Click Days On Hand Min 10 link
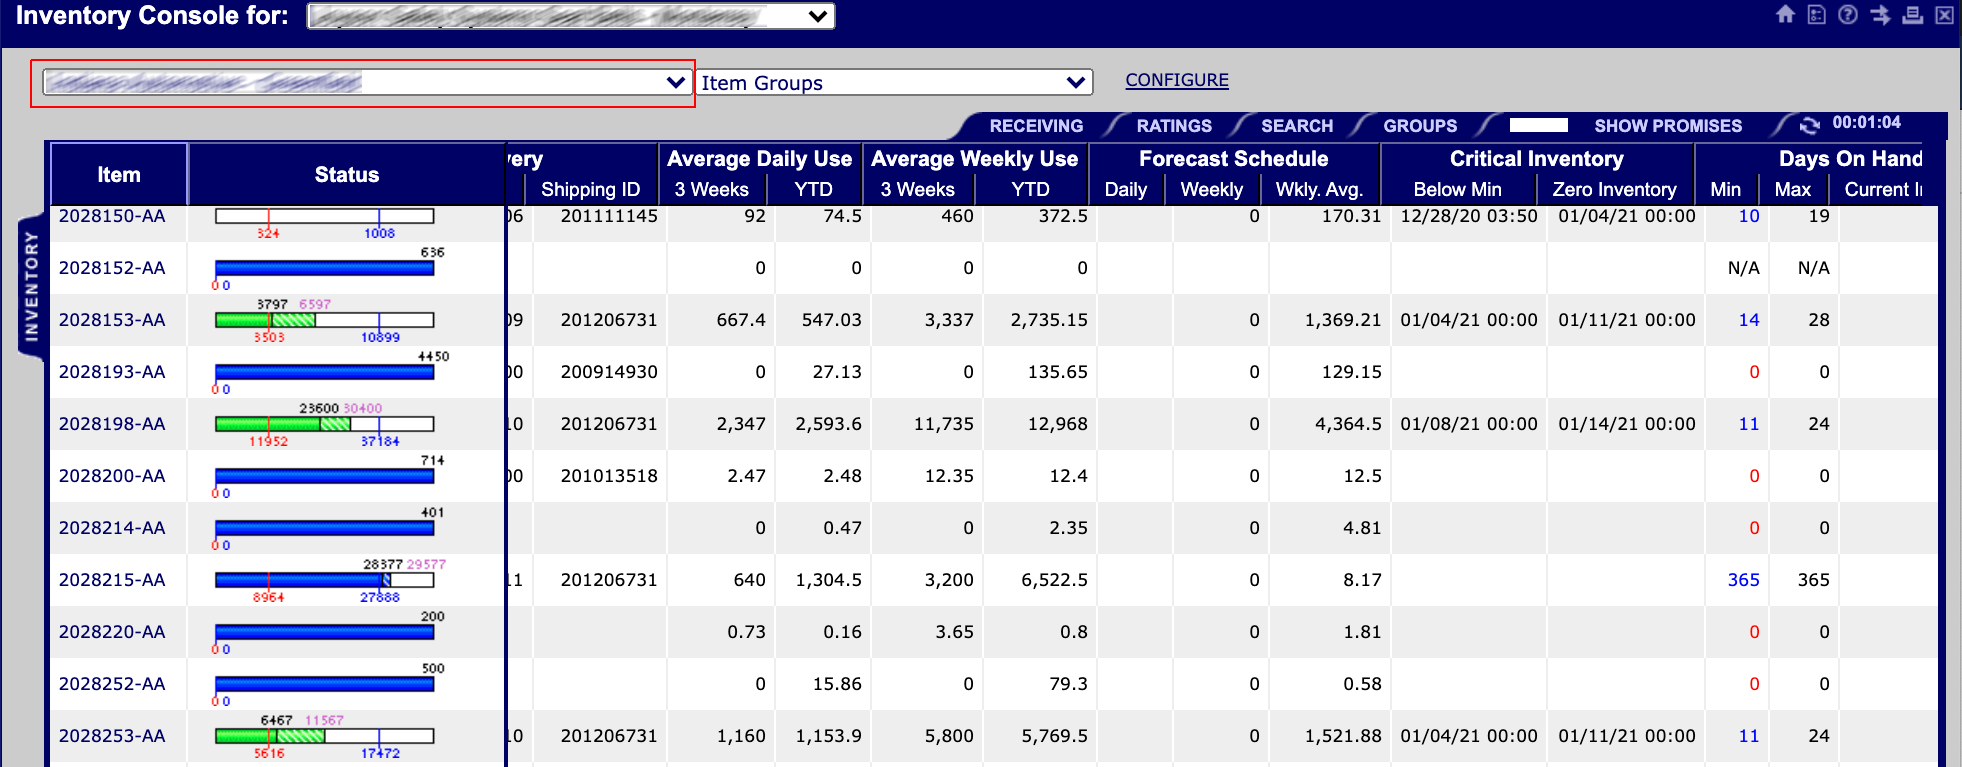This screenshot has height=767, width=1962. [x=1749, y=216]
